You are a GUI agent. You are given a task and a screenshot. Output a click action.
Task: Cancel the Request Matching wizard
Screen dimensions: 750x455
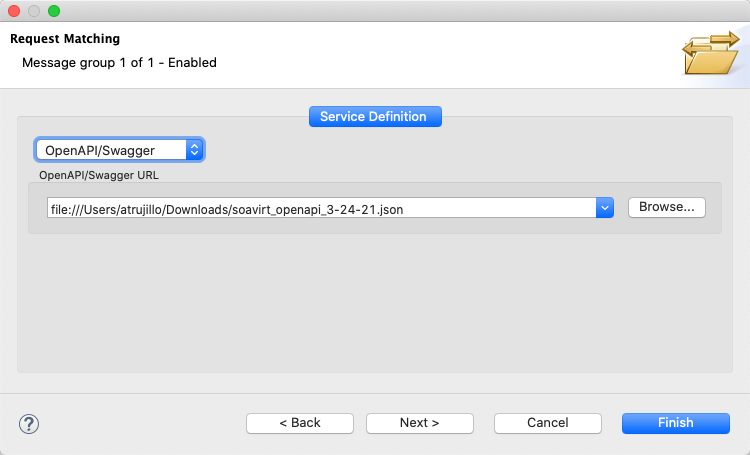click(548, 423)
